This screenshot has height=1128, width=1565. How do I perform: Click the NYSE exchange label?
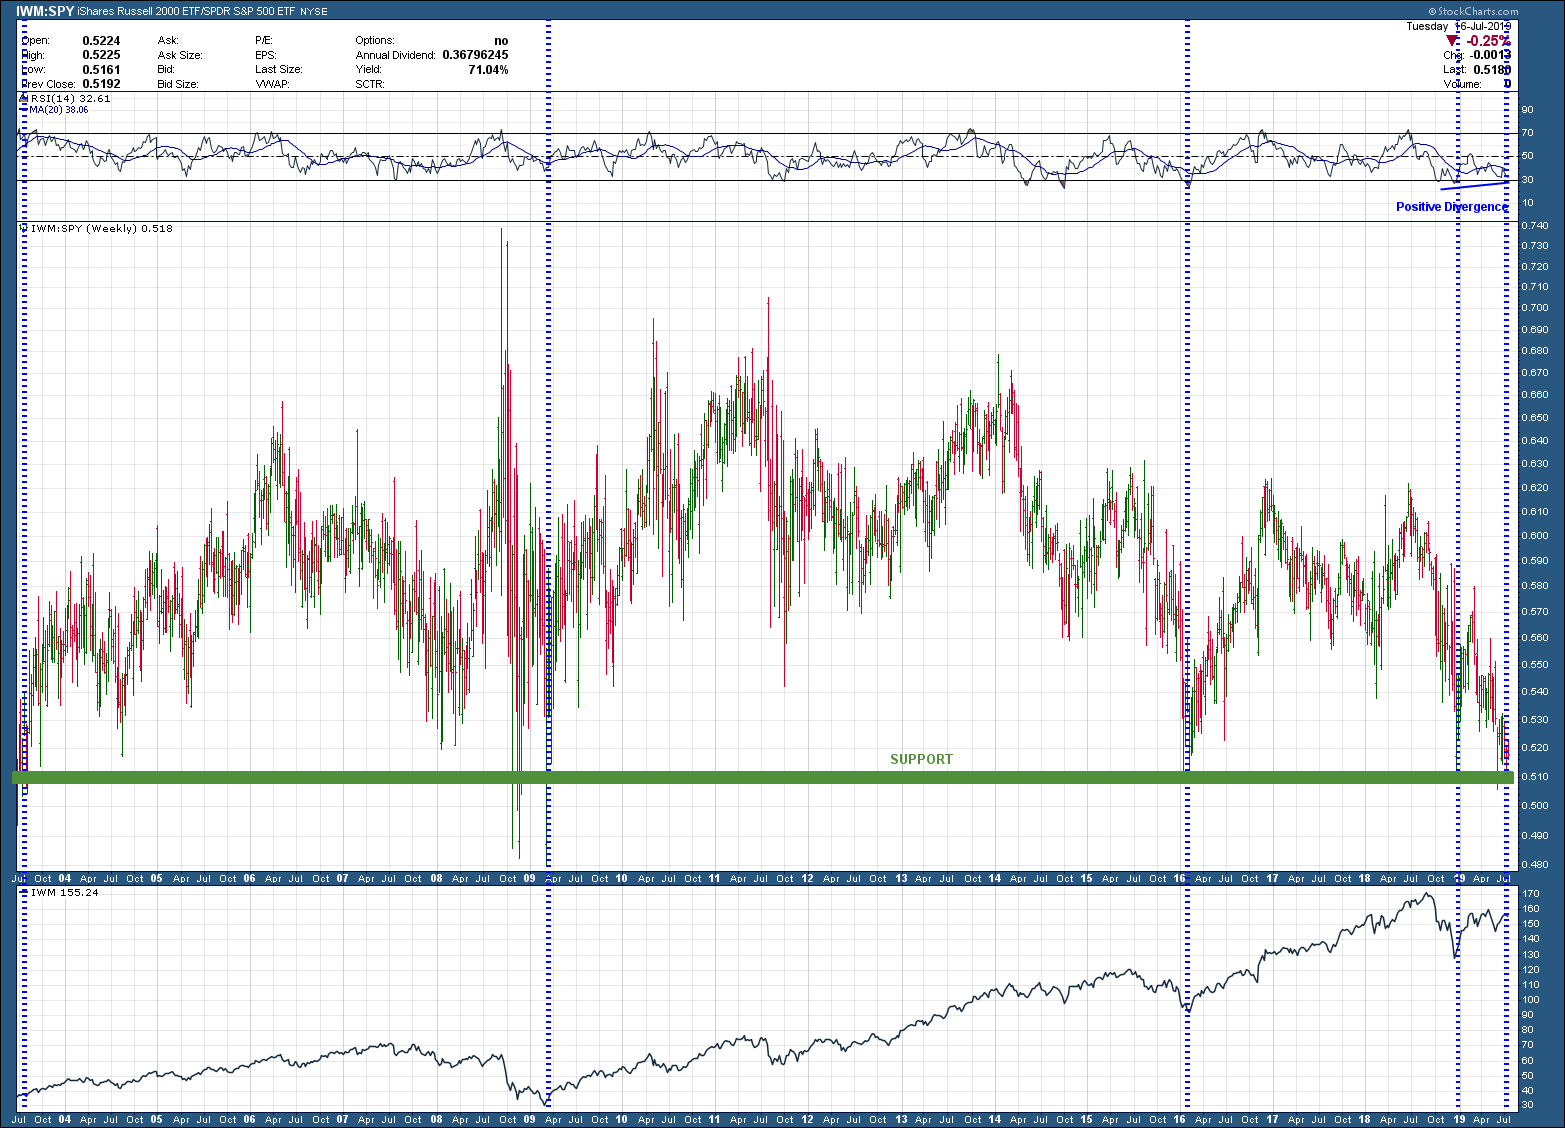point(314,12)
